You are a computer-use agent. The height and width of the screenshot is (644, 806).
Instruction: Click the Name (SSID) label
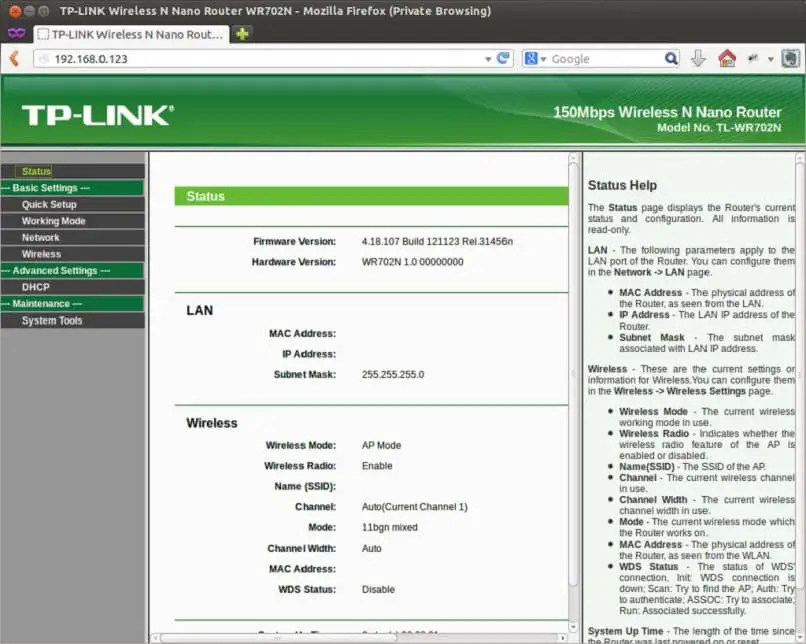[x=305, y=486]
